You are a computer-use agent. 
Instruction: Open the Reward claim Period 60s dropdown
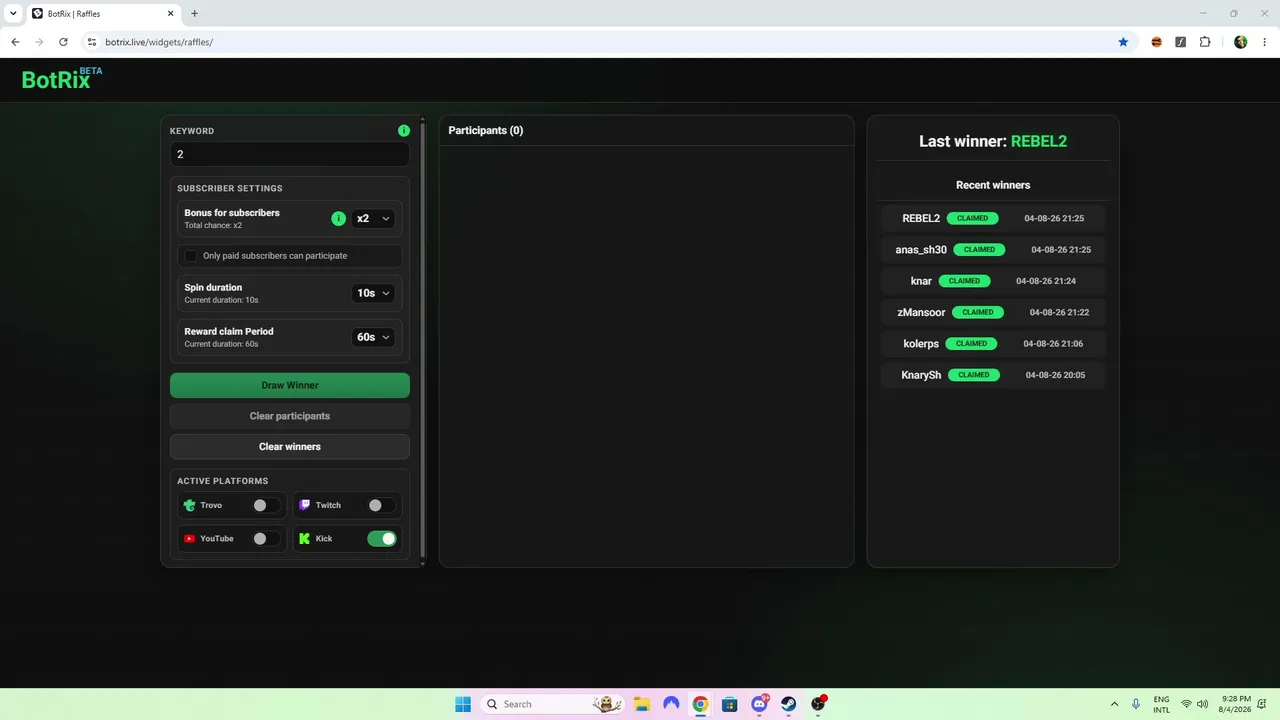373,337
